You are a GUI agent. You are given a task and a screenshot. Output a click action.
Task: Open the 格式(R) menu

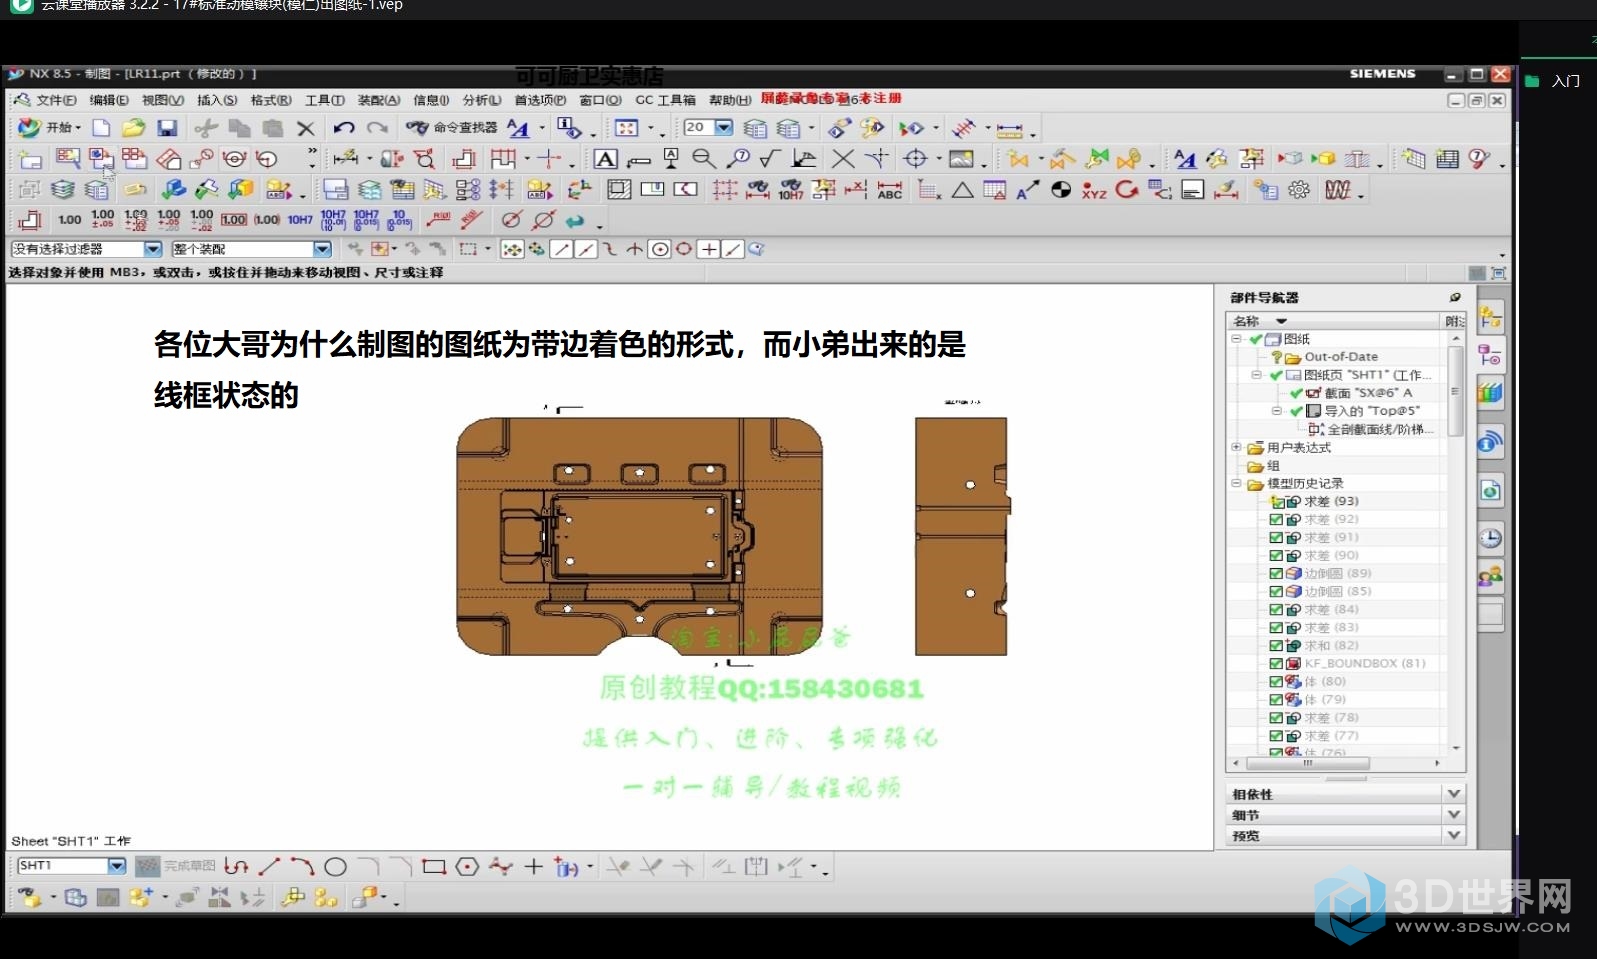(x=271, y=100)
